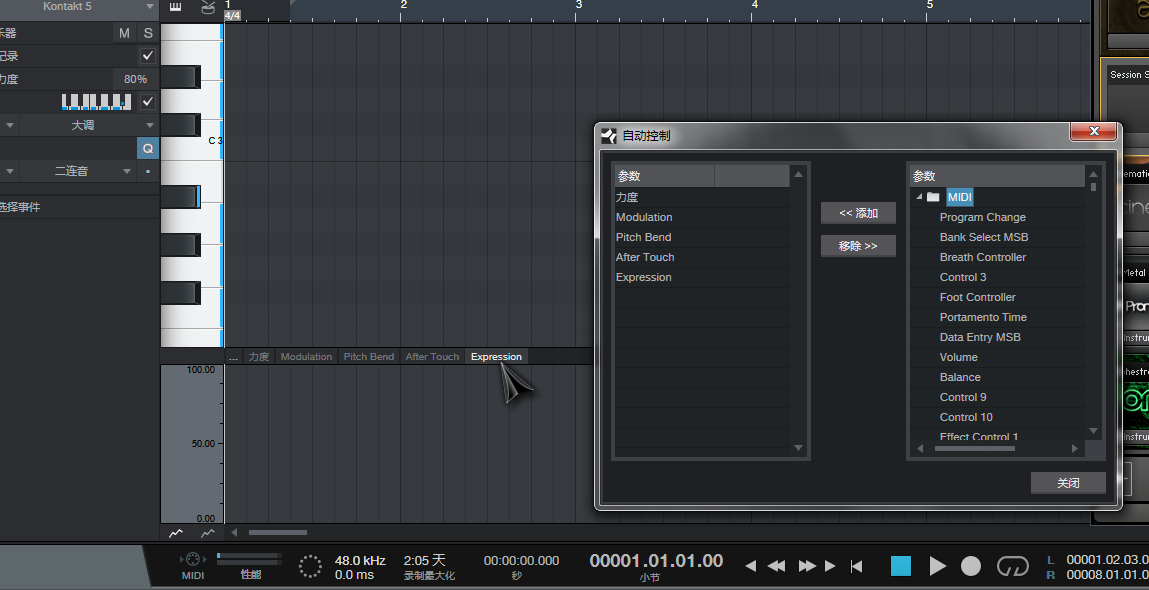The image size is (1149, 590).
Task: Switch to the After Touch tab
Action: click(432, 357)
